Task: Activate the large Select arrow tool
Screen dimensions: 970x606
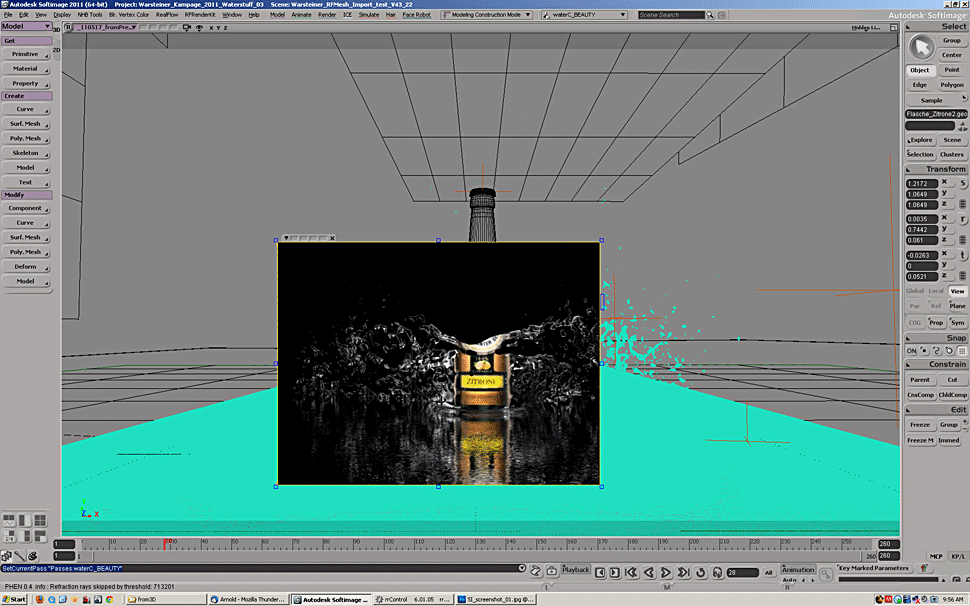Action: pos(921,47)
